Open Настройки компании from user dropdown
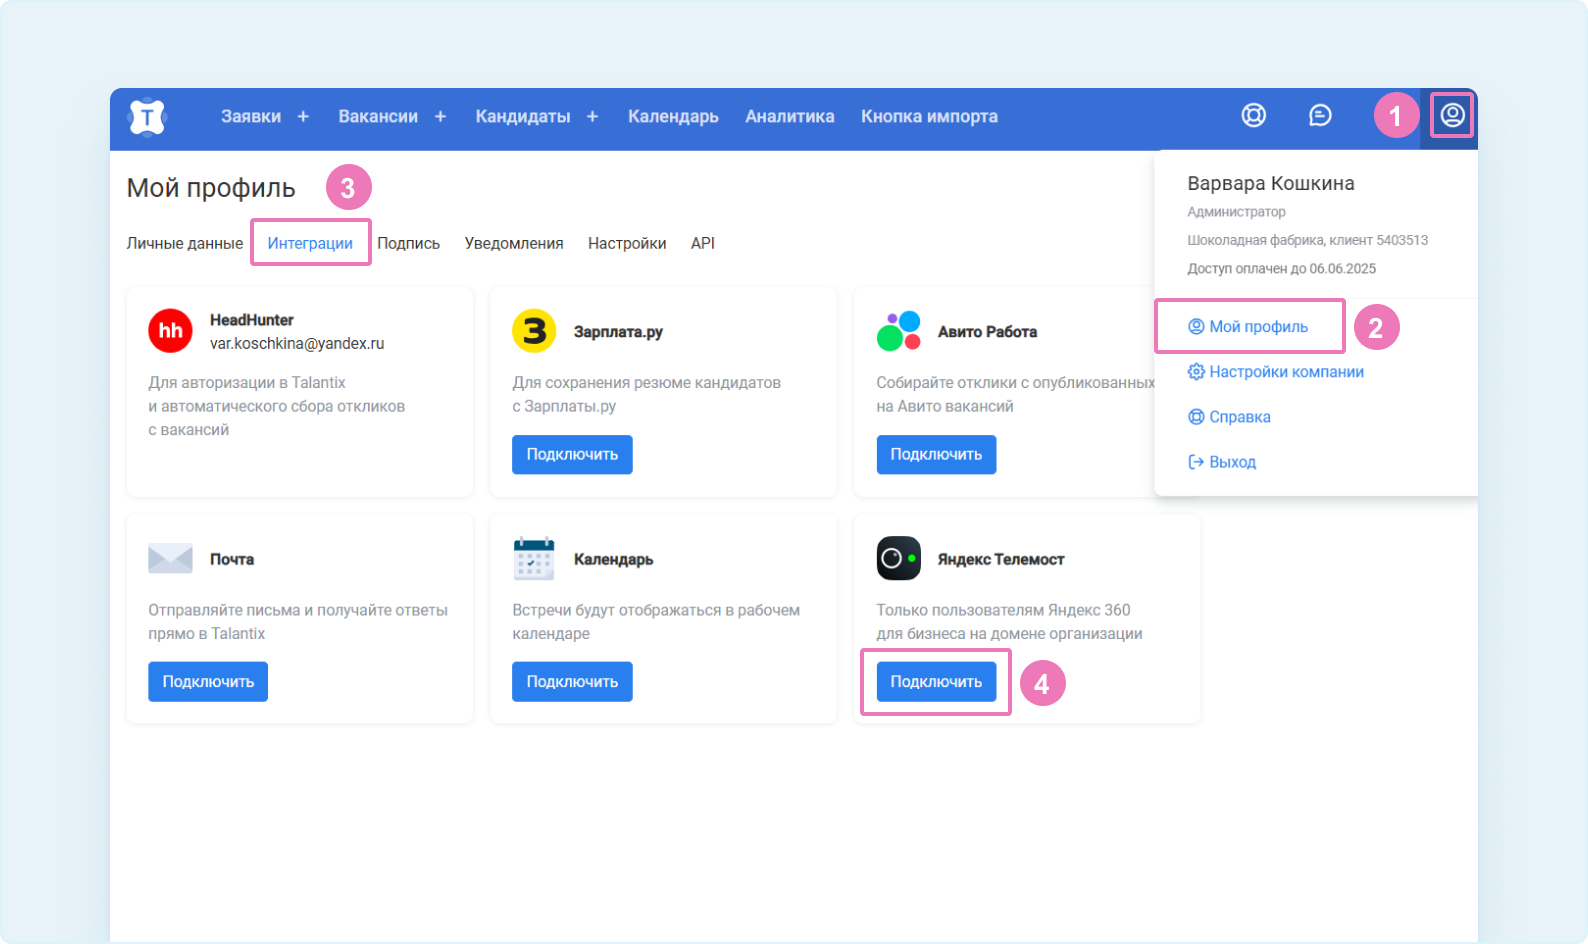Image resolution: width=1588 pixels, height=944 pixels. 1276,371
